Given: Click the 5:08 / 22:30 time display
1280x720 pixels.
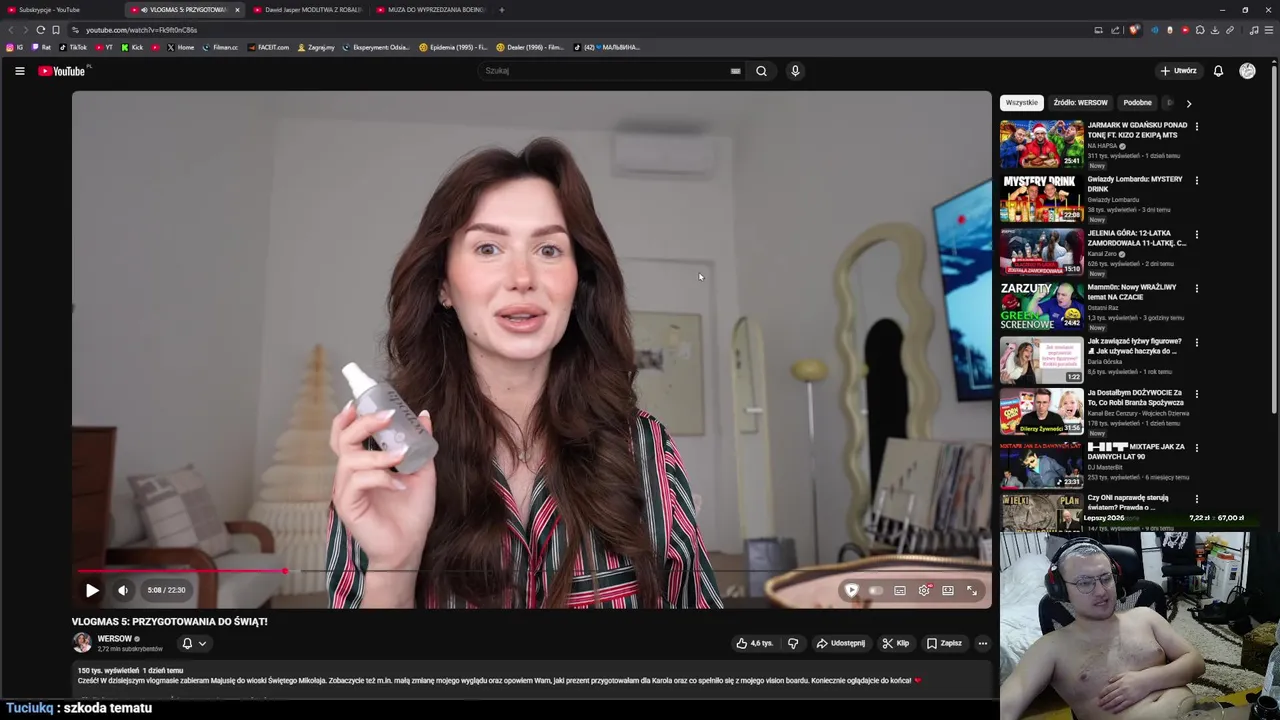Looking at the screenshot, I should click(x=166, y=590).
